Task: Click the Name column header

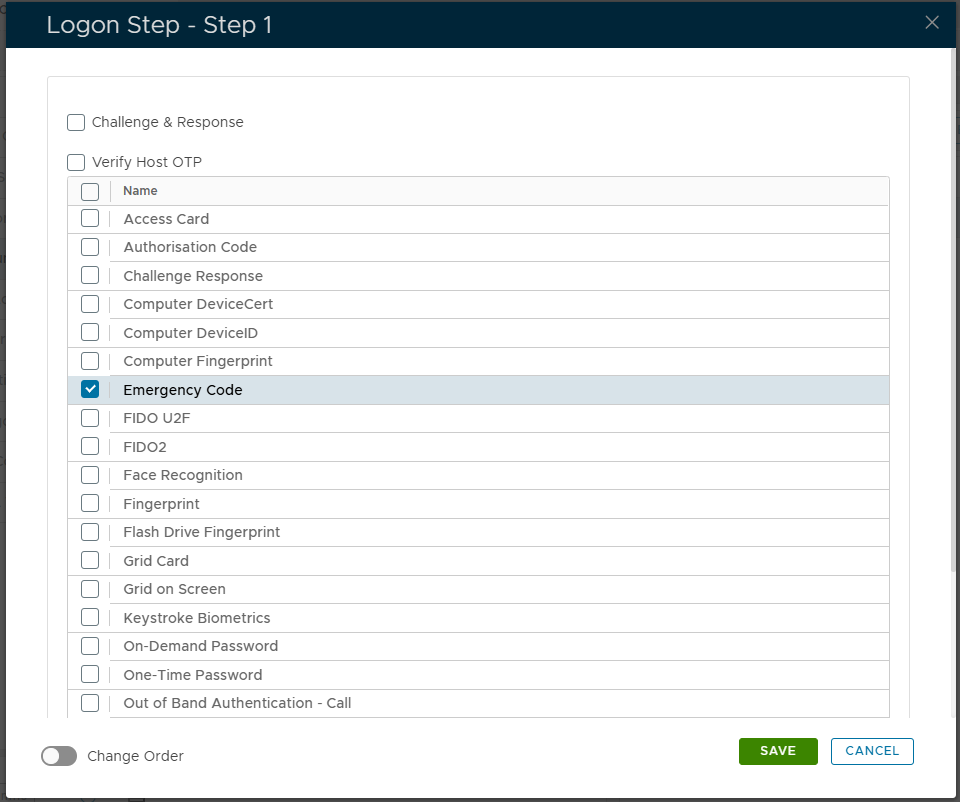Action: tap(141, 191)
